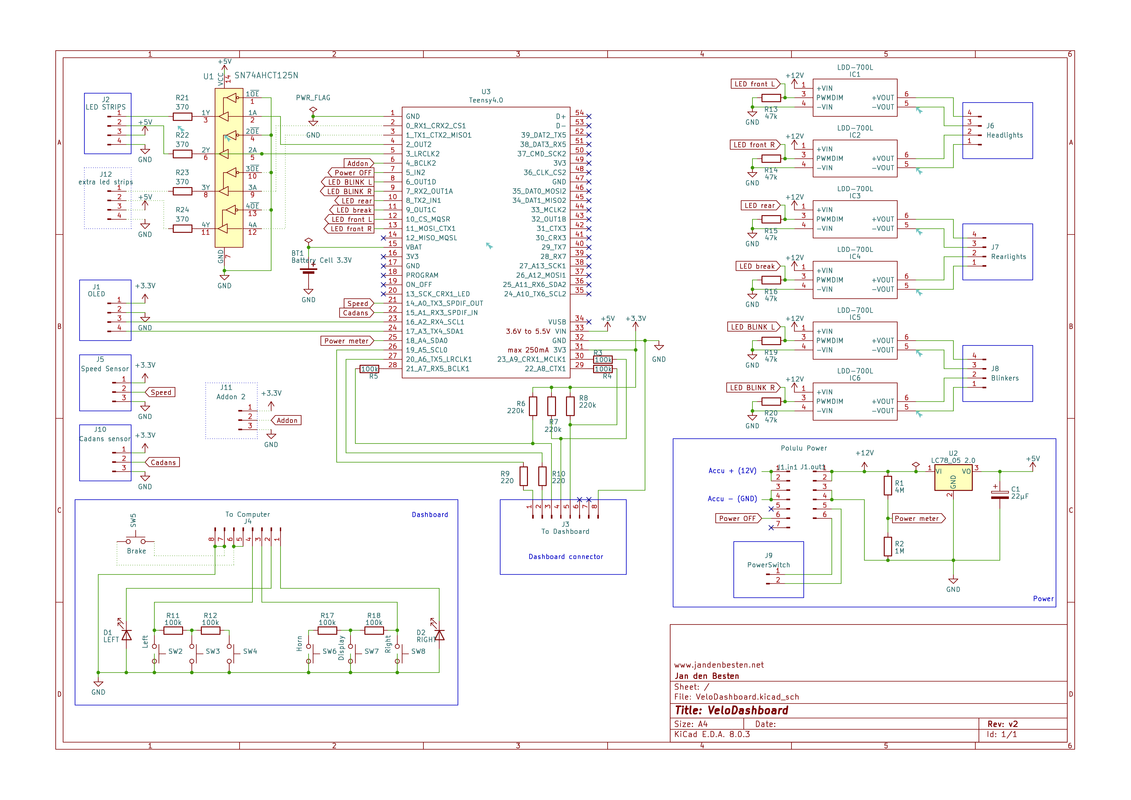Click the Polulu Power label
Image resolution: width=1131 pixels, height=800 pixels.
(804, 448)
